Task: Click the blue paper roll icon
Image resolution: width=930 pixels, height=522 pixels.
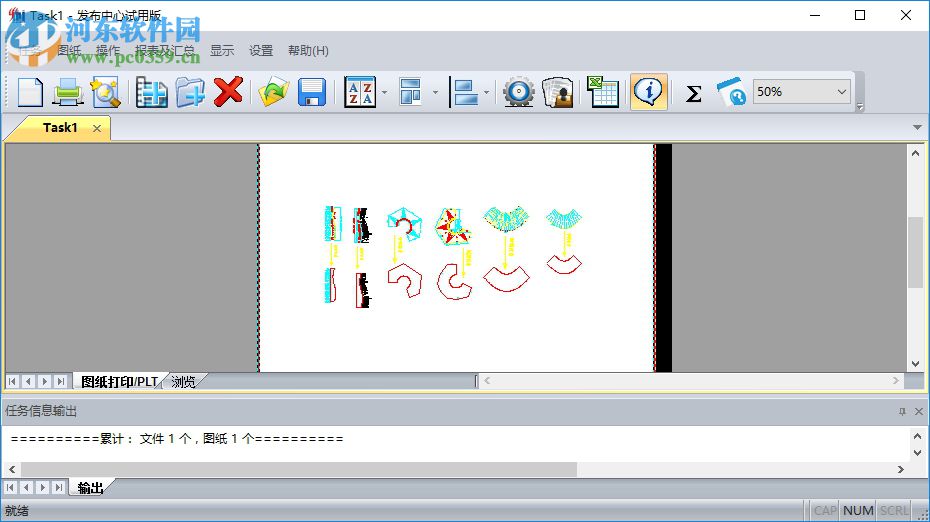Action: 731,93
